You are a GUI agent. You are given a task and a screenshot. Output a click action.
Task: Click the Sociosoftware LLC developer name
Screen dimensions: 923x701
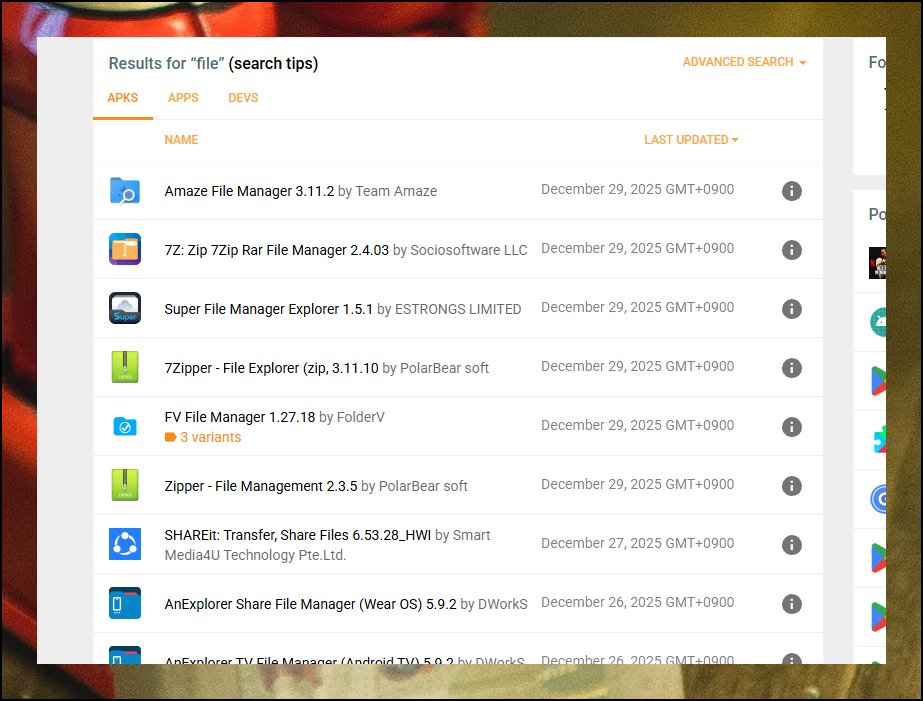click(469, 250)
